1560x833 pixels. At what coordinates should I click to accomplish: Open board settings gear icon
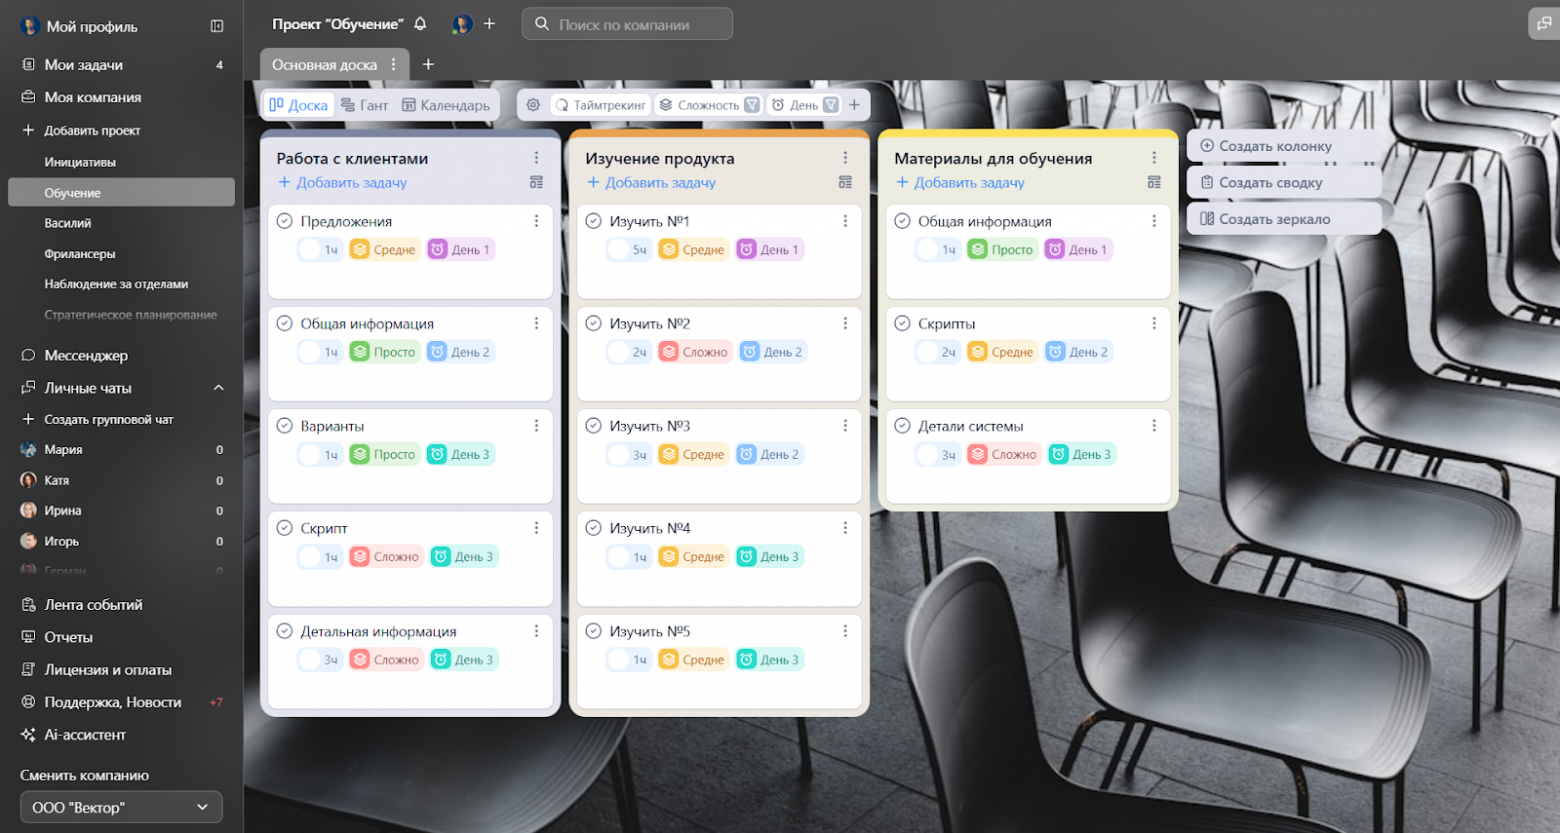pyautogui.click(x=533, y=105)
